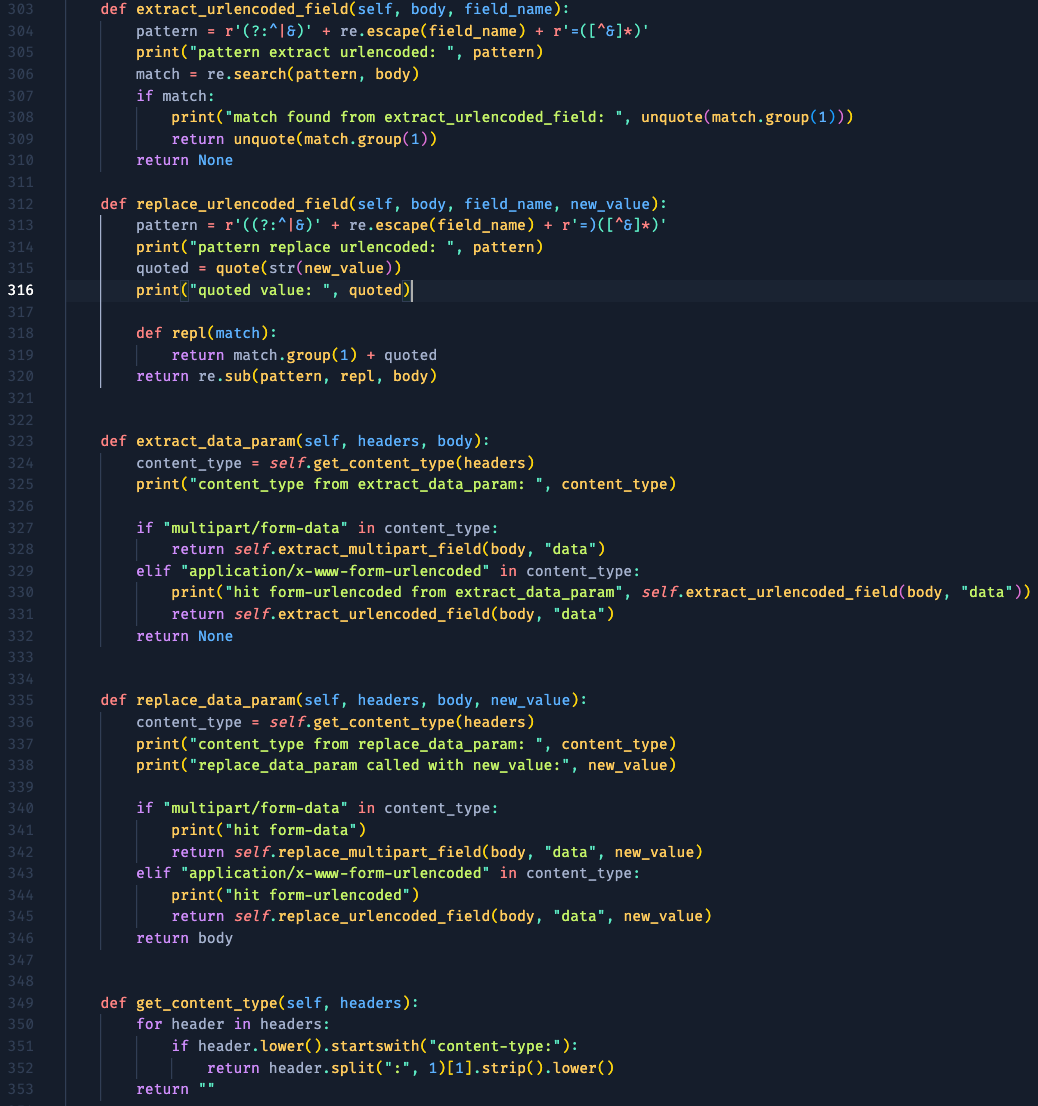
Task: Click replace_urlencoded_field in its def on line 312
Action: pos(242,204)
